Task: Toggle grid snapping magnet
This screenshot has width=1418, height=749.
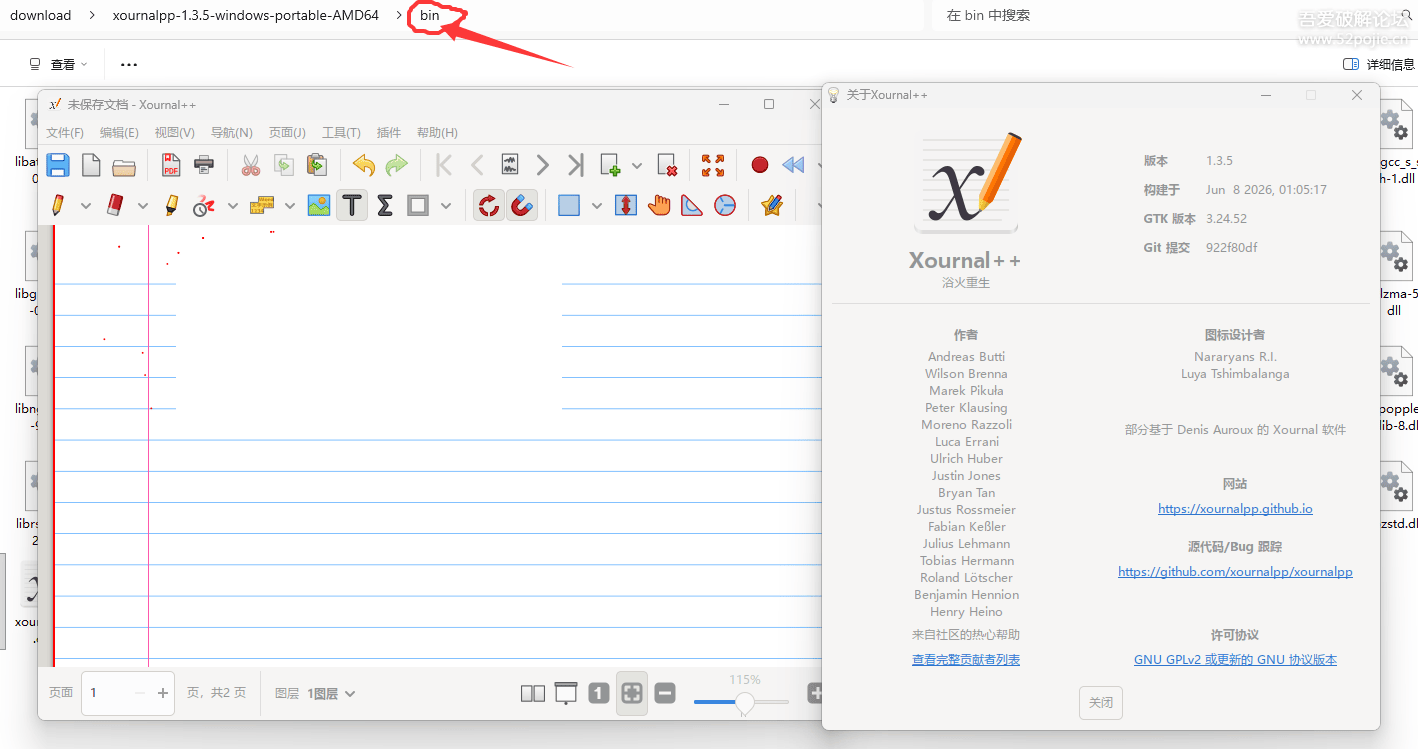Action: pyautogui.click(x=522, y=205)
